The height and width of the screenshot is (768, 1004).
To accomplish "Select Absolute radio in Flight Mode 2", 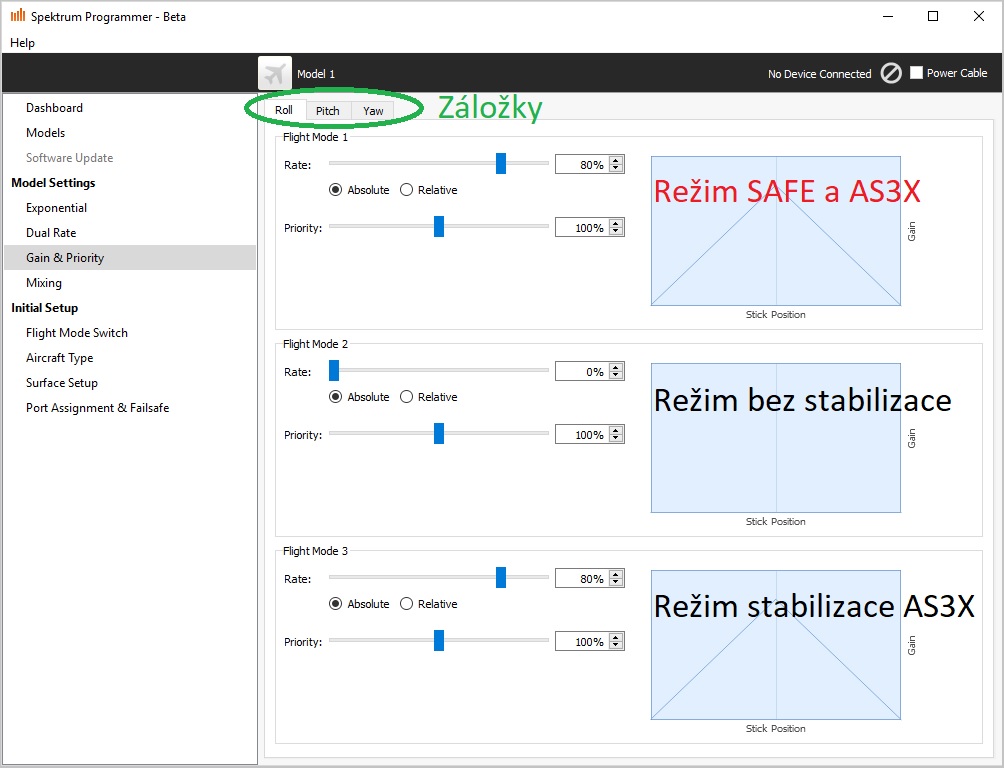I will 336,397.
